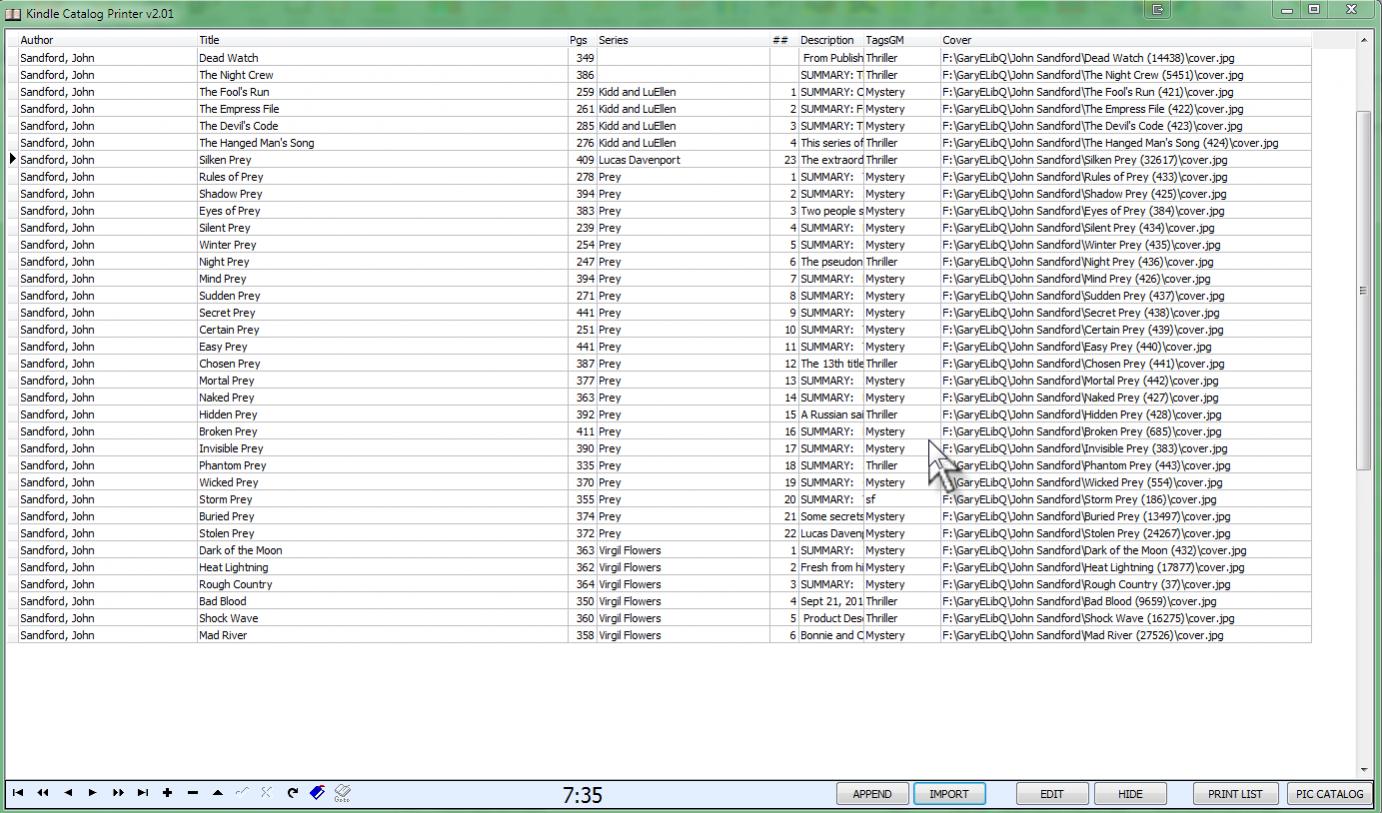Click the vertical scrollbar up arrow
The image size is (1382, 813).
[1364, 40]
